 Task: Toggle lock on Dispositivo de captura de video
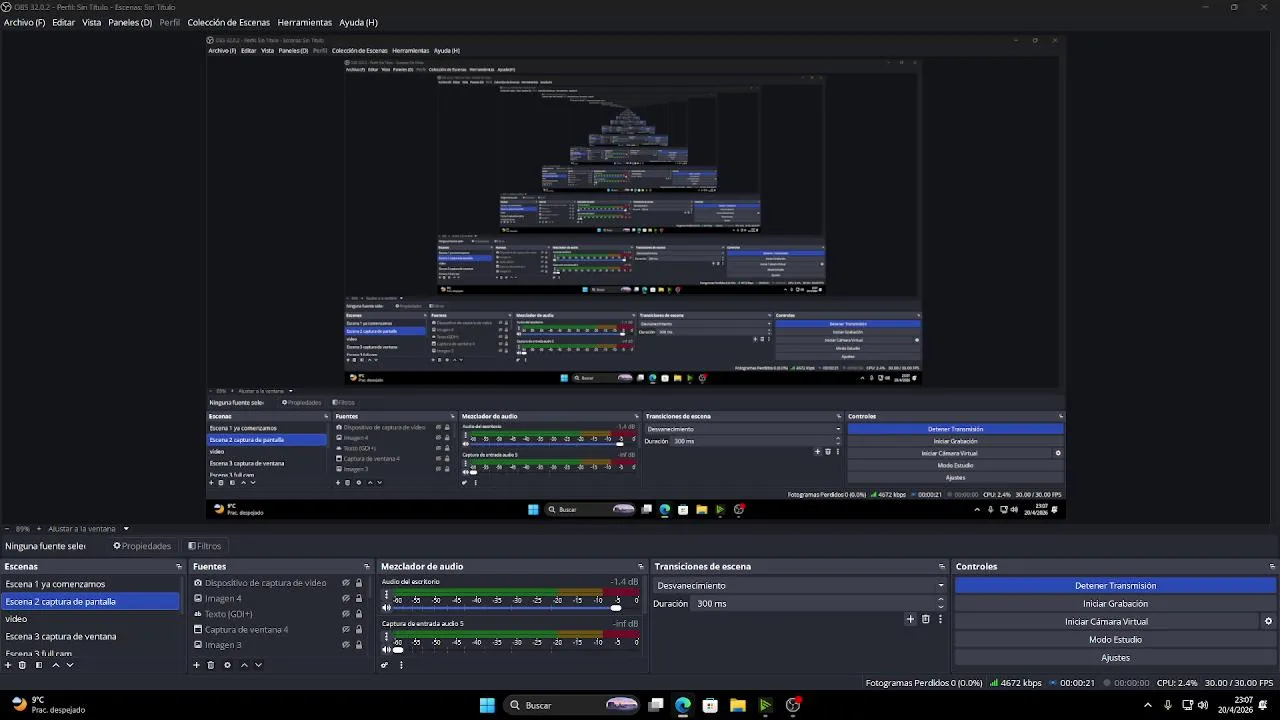pos(359,583)
